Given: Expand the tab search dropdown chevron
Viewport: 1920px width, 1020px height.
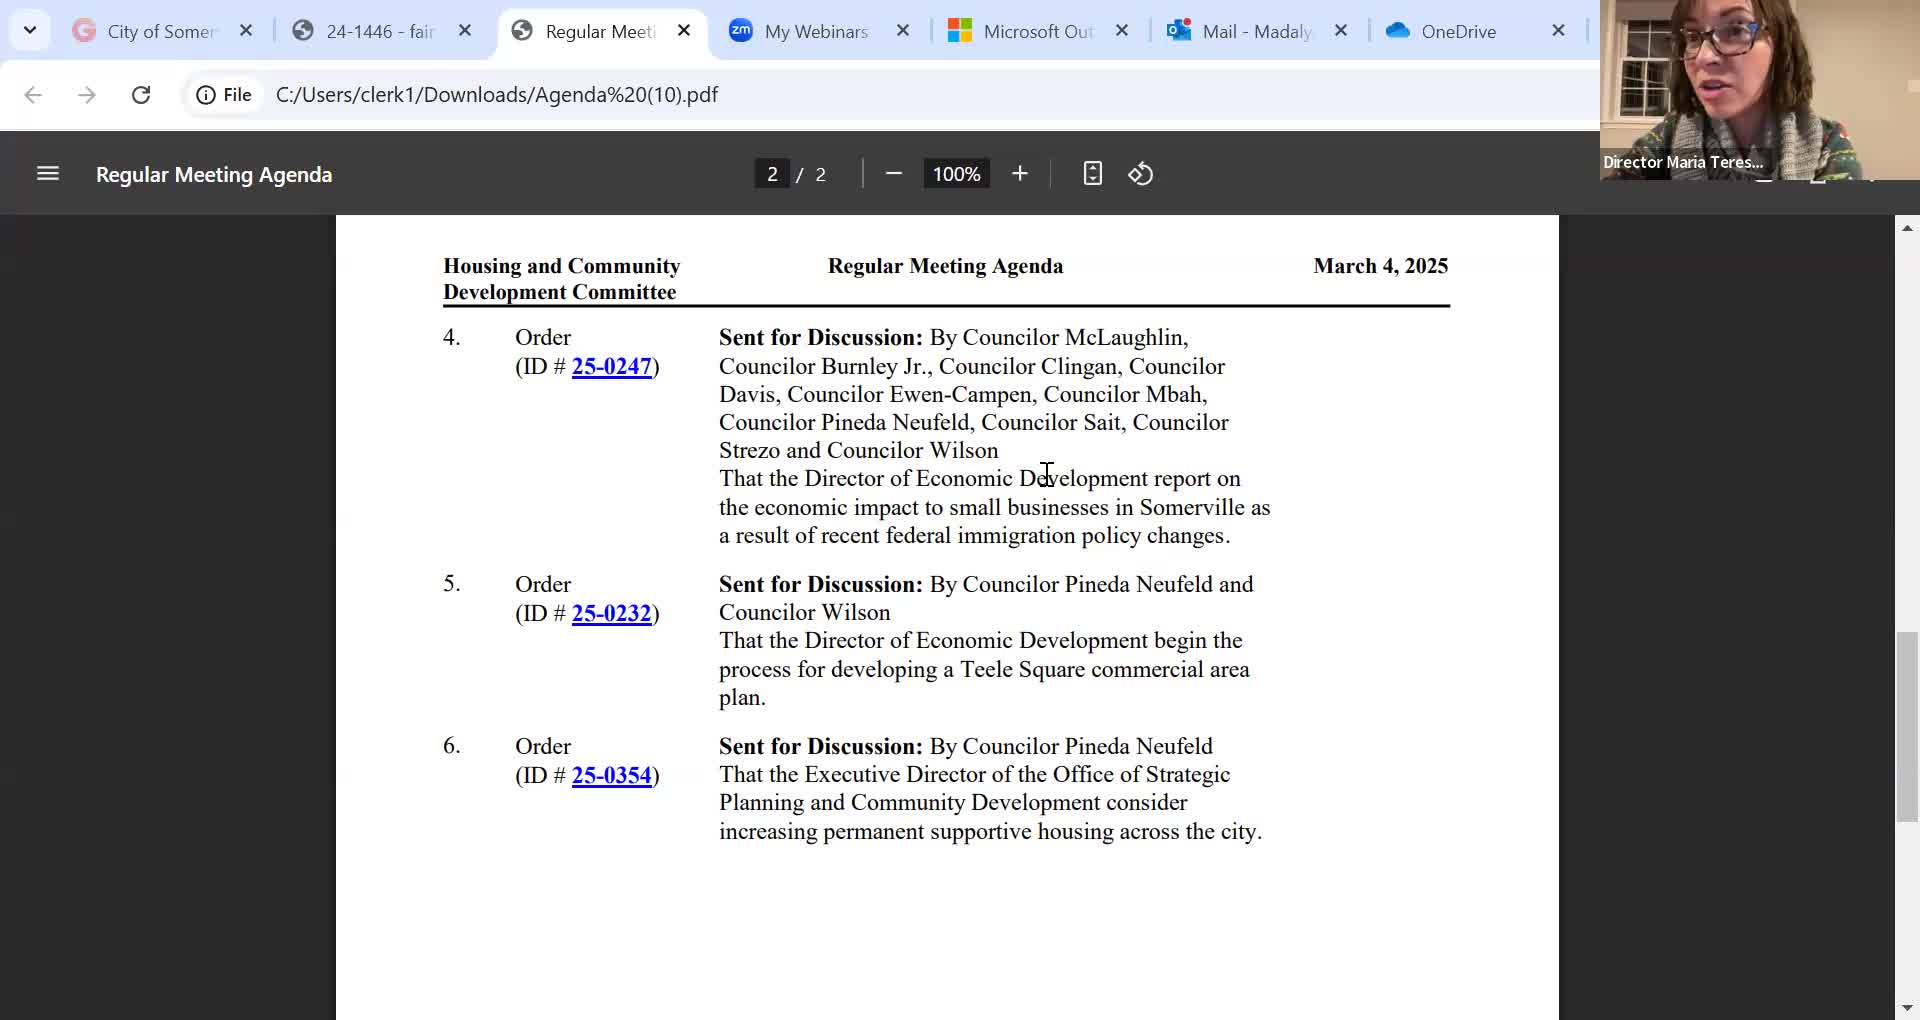Looking at the screenshot, I should click(x=30, y=30).
